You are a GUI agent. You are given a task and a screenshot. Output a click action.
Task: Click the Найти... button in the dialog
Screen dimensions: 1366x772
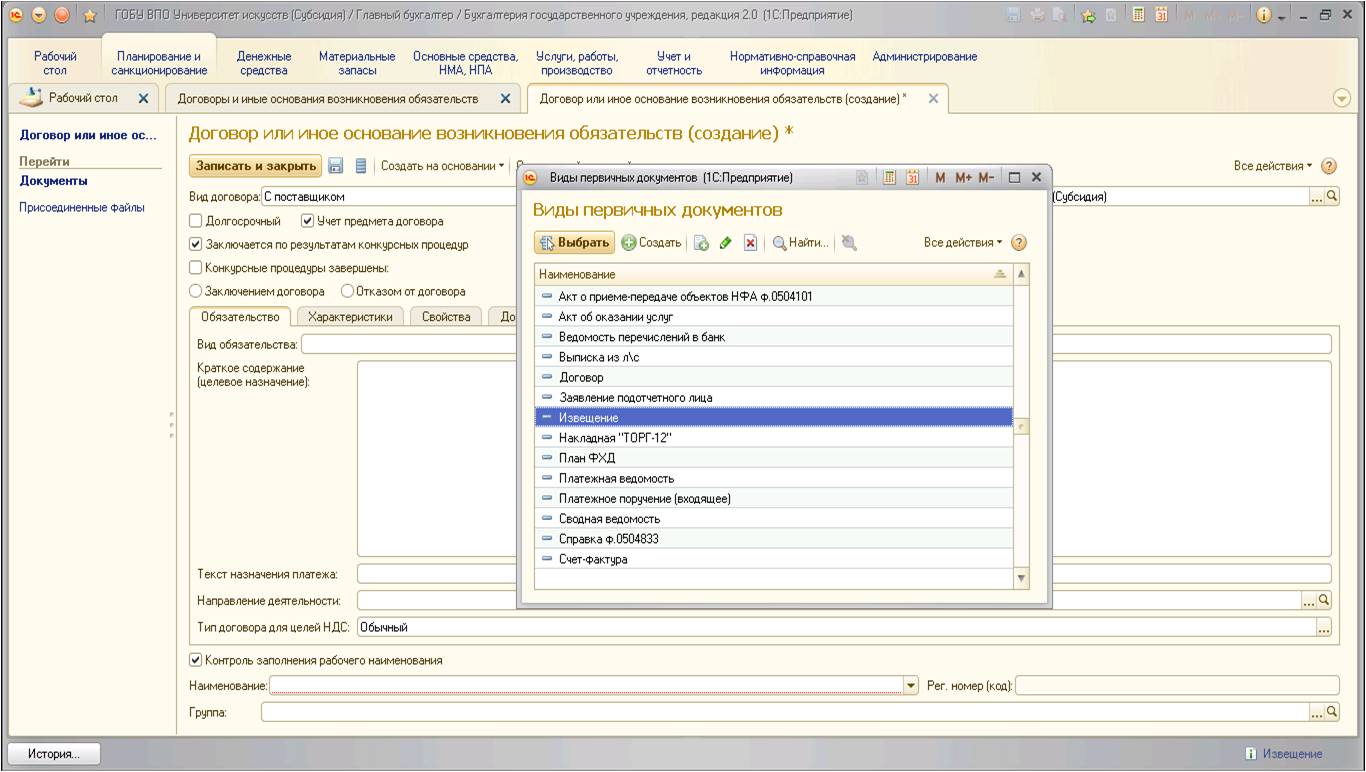tap(800, 243)
